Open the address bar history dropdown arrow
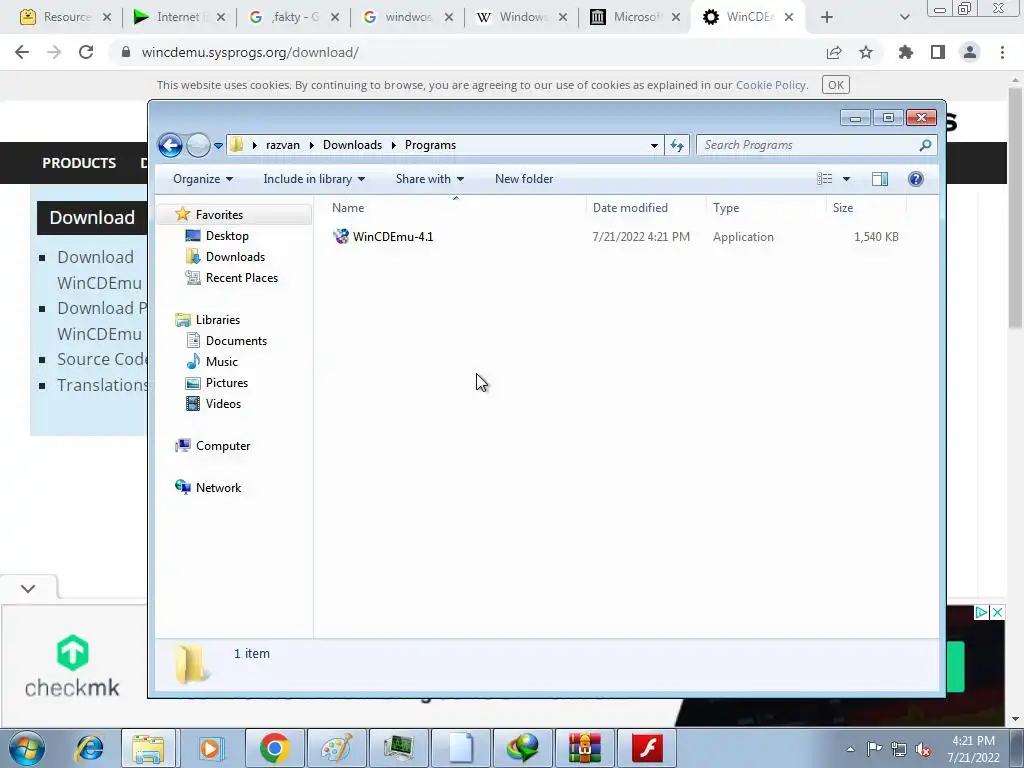This screenshot has width=1024, height=768. click(654, 146)
